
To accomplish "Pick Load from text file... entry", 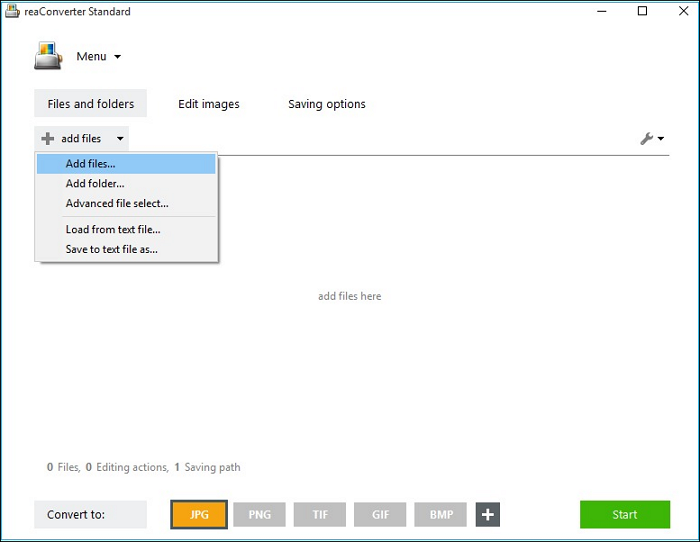I will click(126, 229).
